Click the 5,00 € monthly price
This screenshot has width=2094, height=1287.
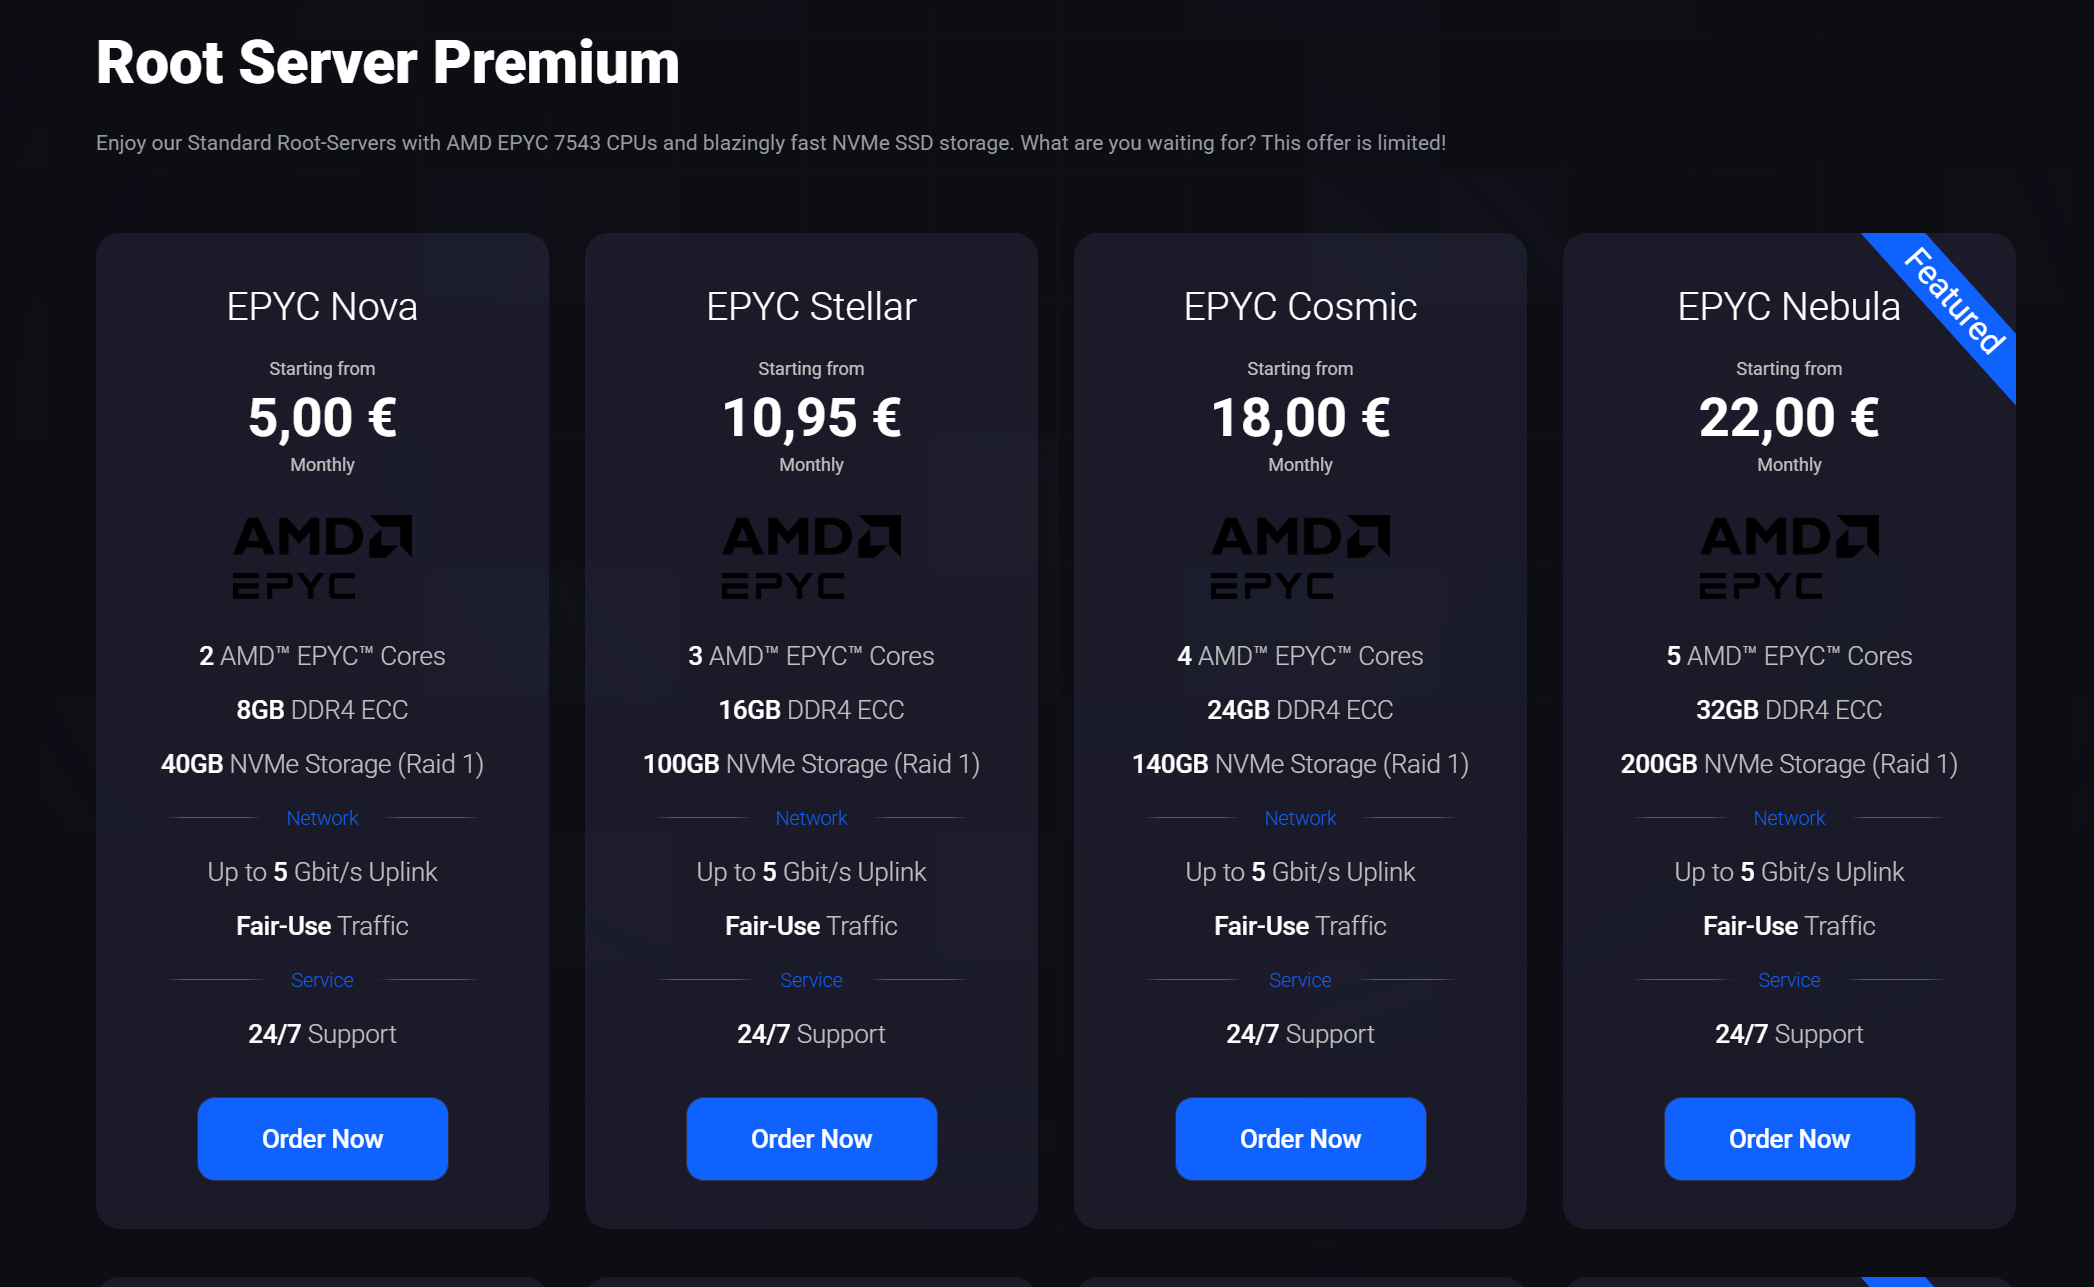click(322, 418)
